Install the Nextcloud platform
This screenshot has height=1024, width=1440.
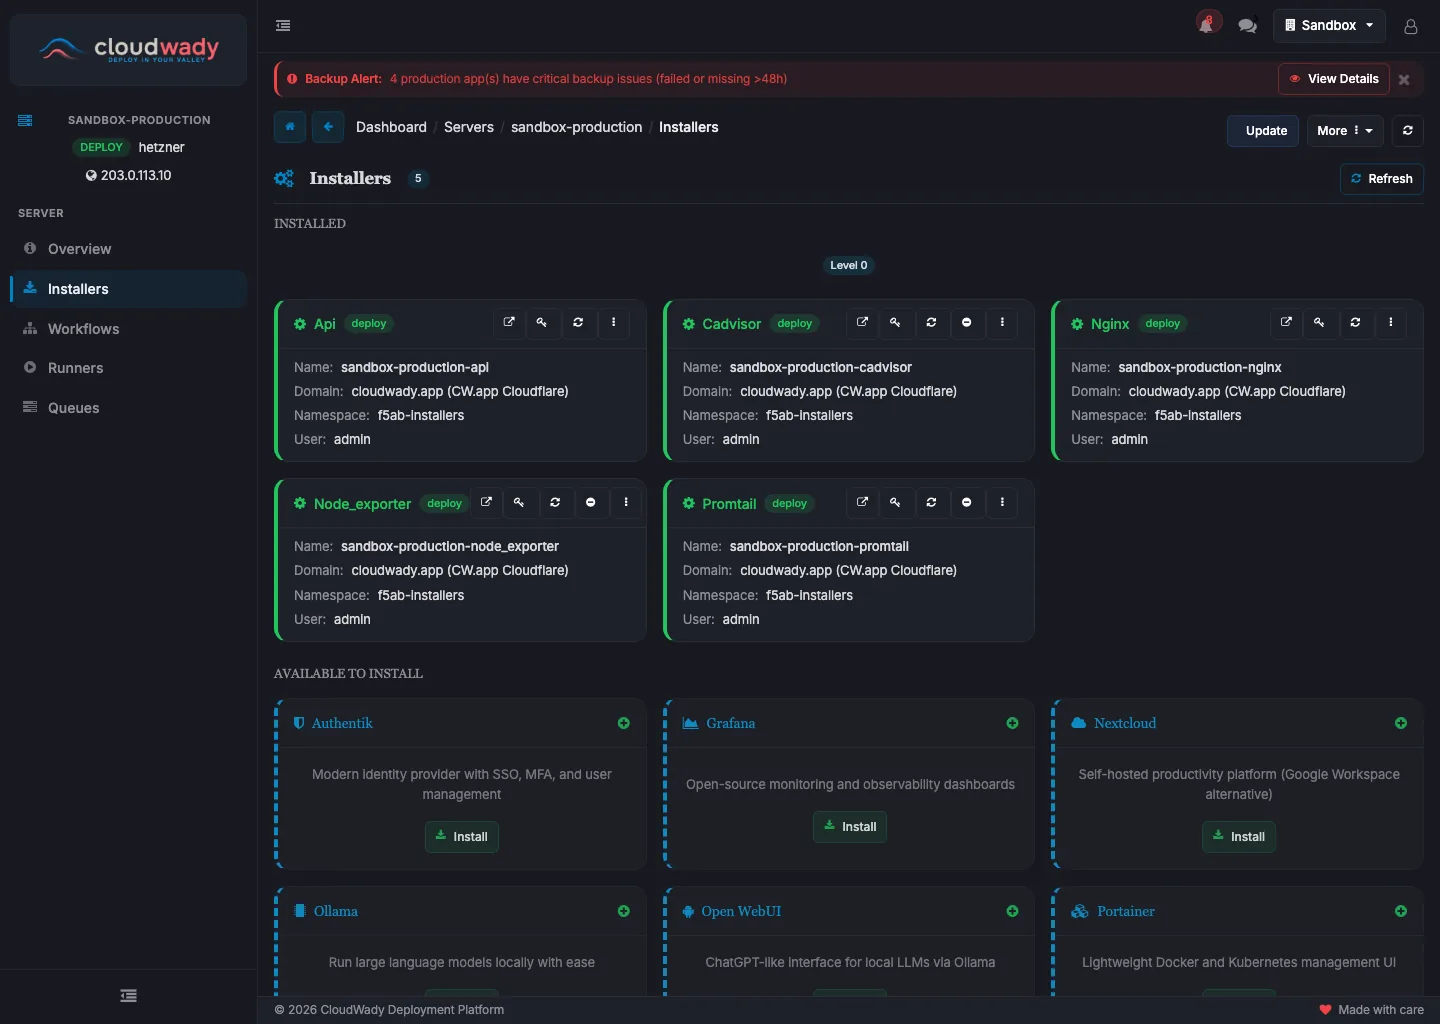point(1239,837)
